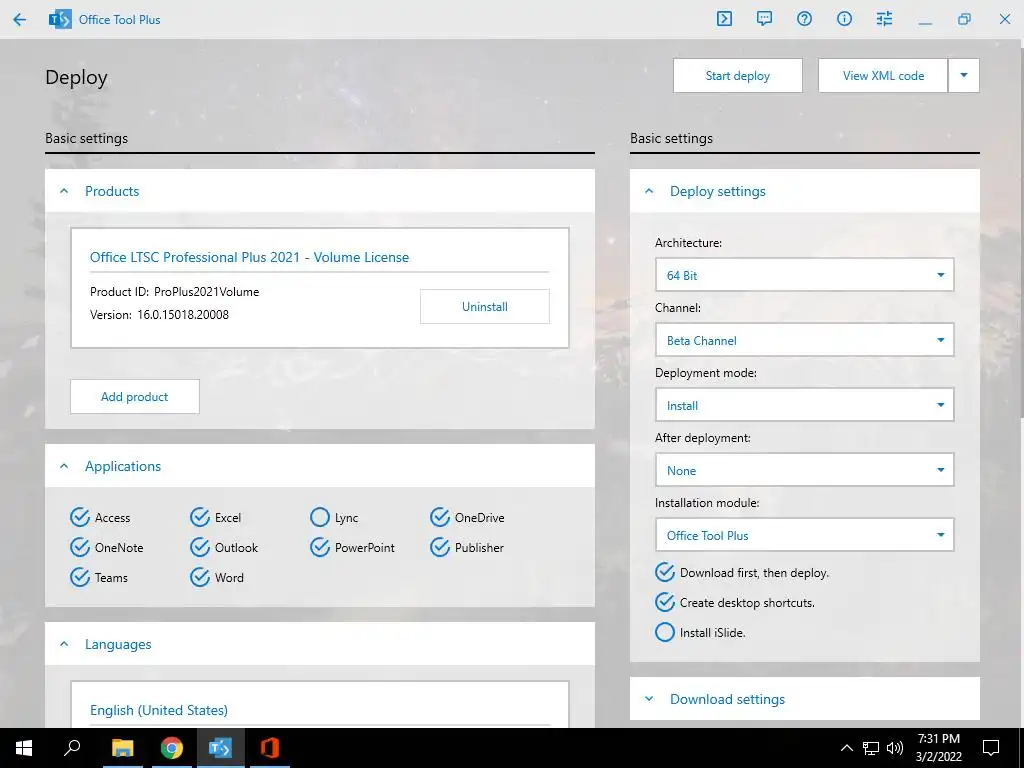1024x768 pixels.
Task: Go back using the arrow icon
Action: pos(20,20)
